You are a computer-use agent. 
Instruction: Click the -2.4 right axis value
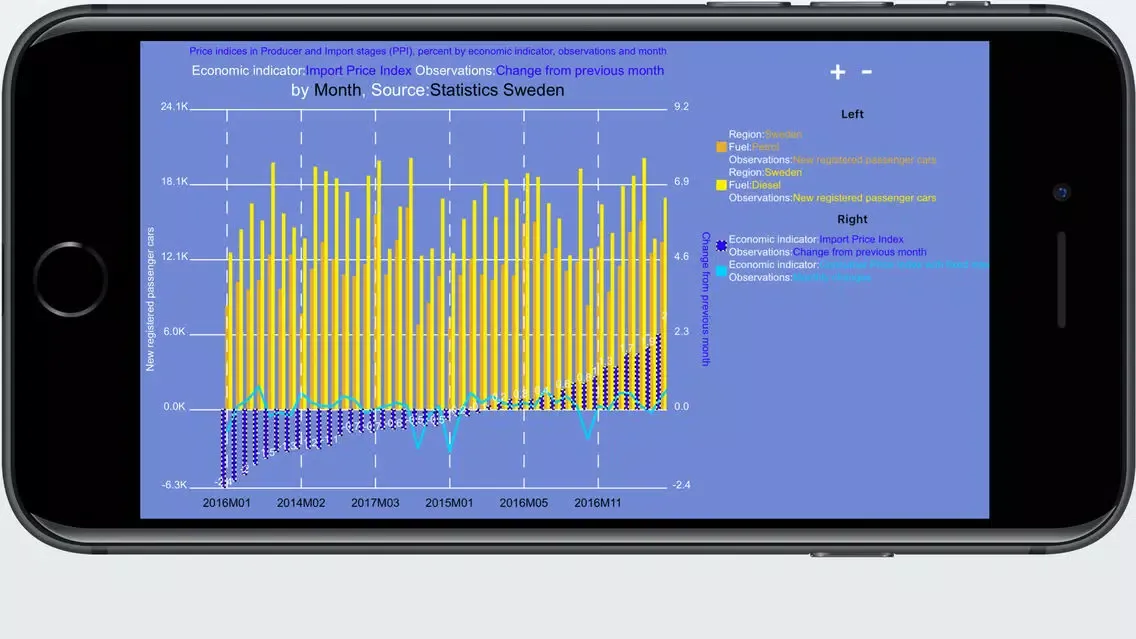tap(681, 485)
